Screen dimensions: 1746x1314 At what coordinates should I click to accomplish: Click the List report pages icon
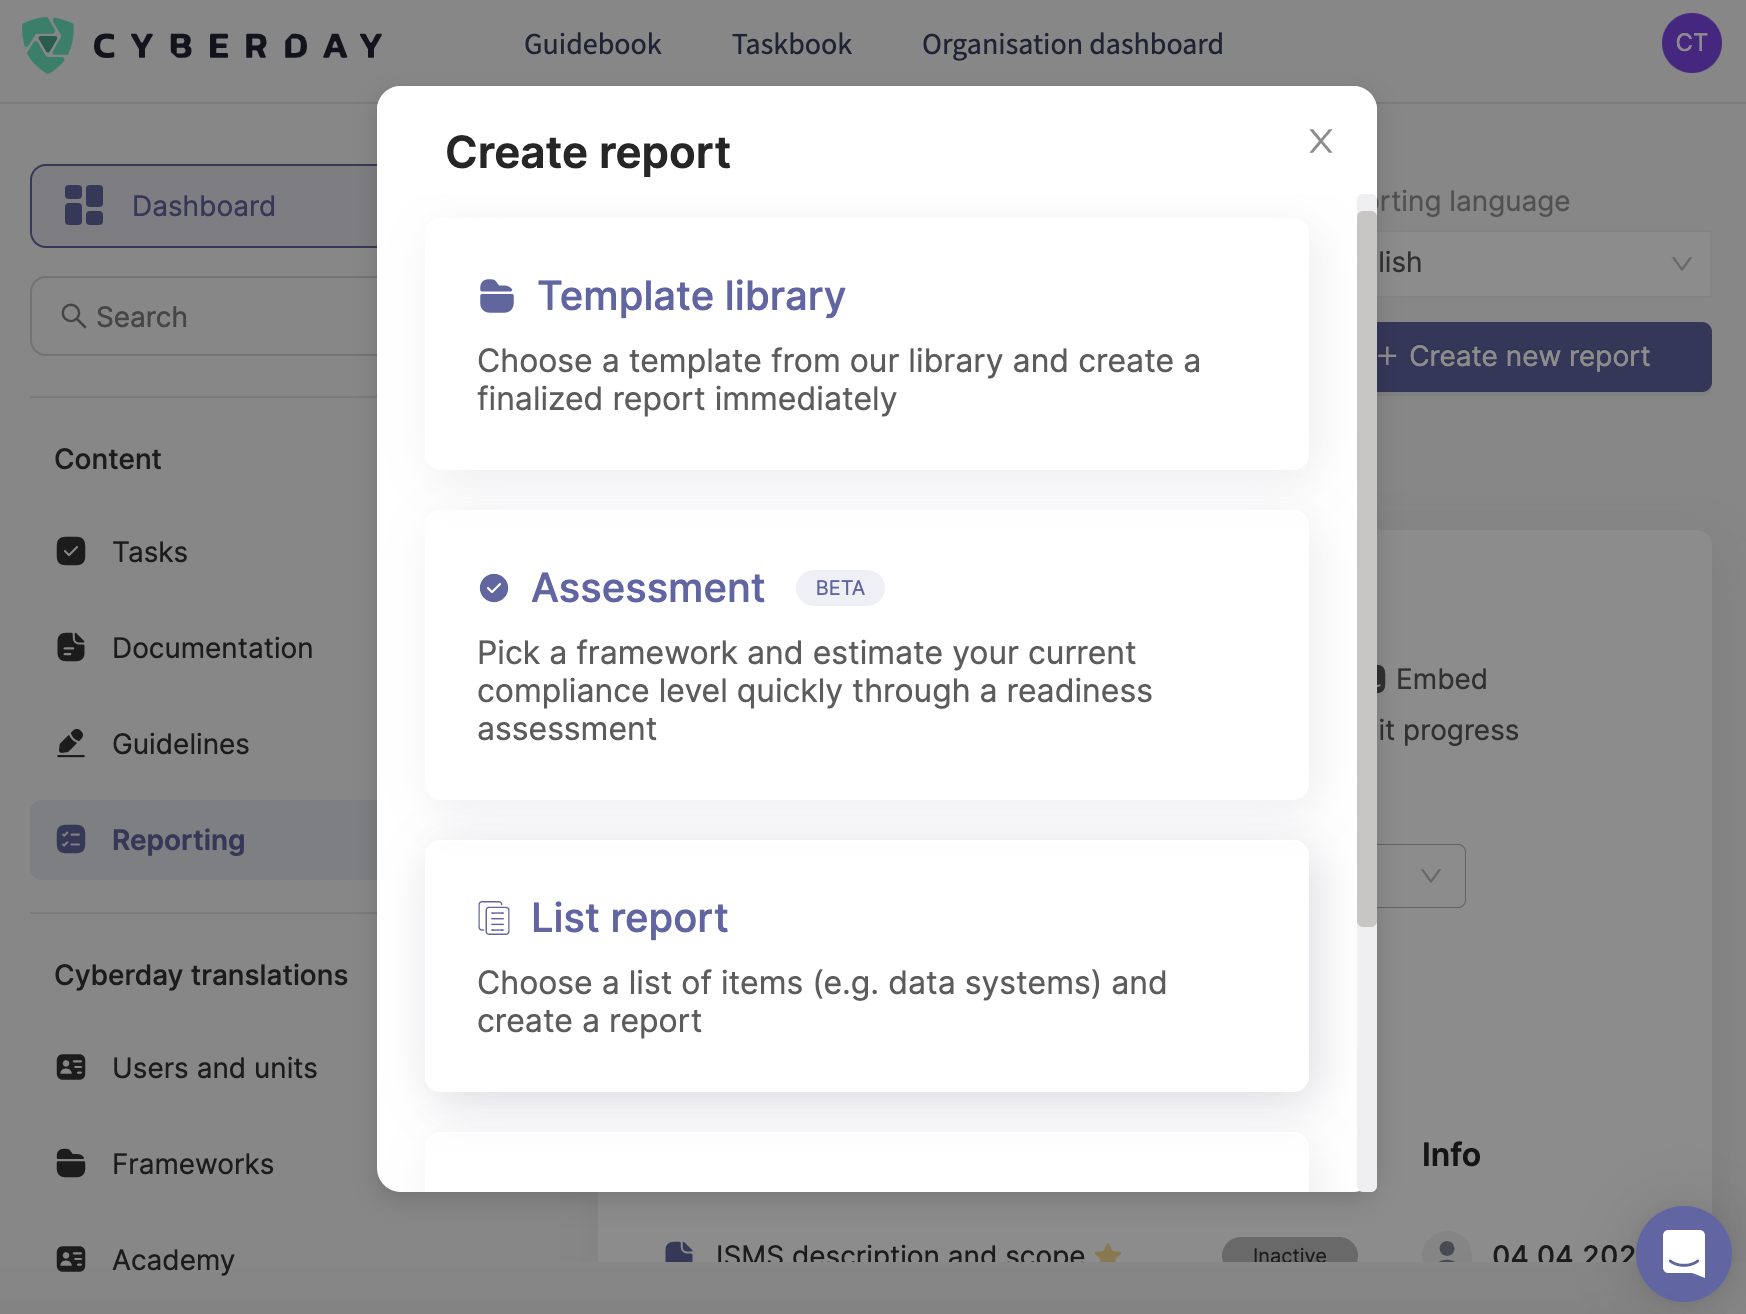[494, 917]
